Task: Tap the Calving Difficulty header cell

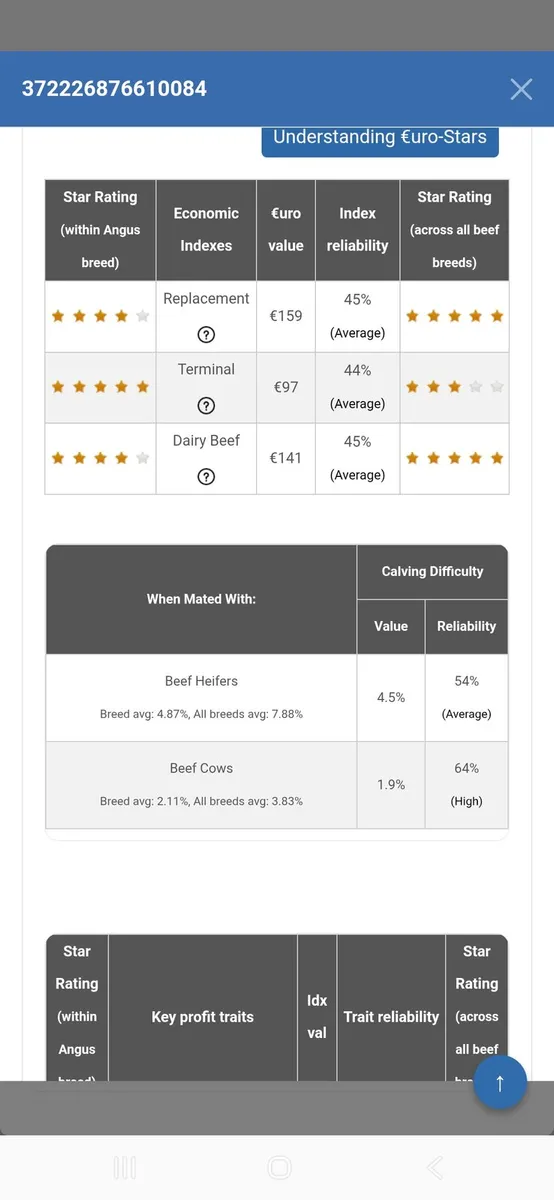Action: [x=432, y=572]
